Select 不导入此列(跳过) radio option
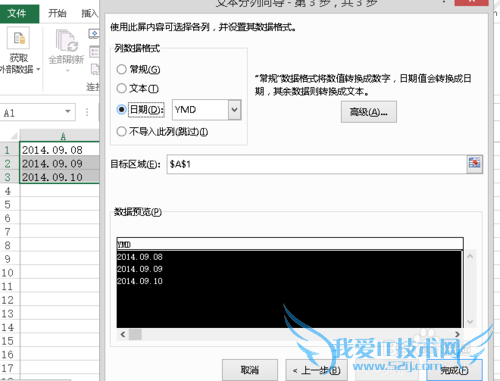Screen dimensions: 500x381 [121, 131]
